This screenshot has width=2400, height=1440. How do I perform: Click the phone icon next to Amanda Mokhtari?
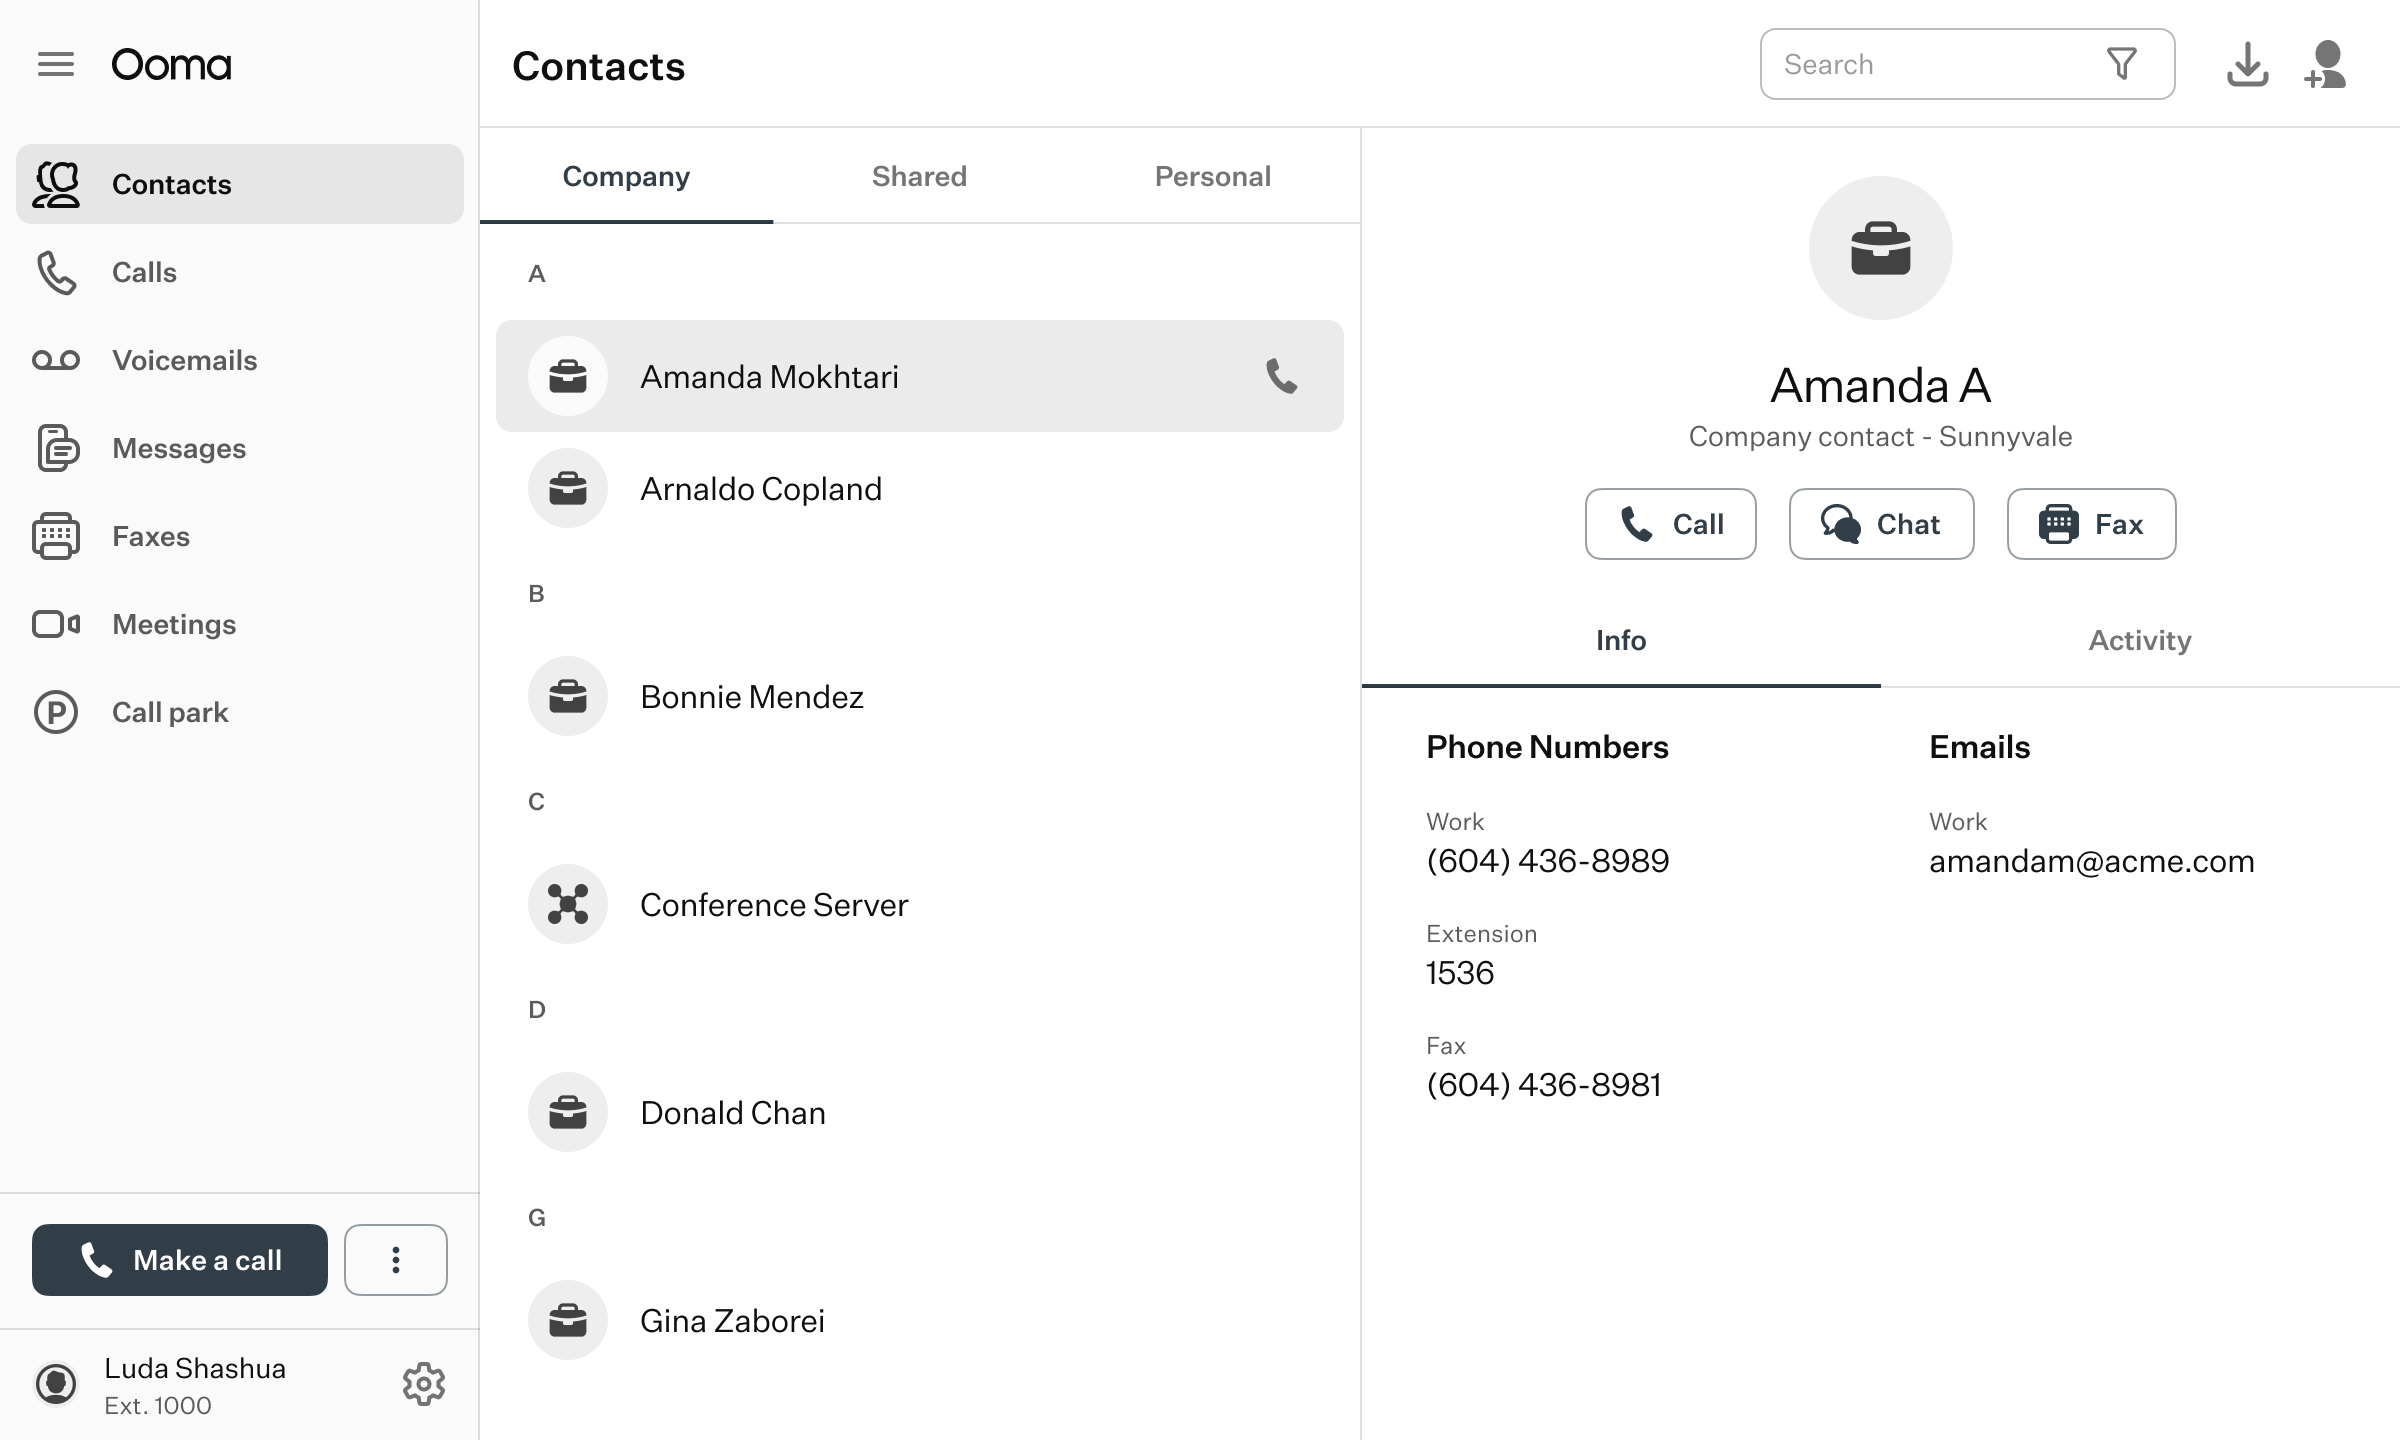1280,377
